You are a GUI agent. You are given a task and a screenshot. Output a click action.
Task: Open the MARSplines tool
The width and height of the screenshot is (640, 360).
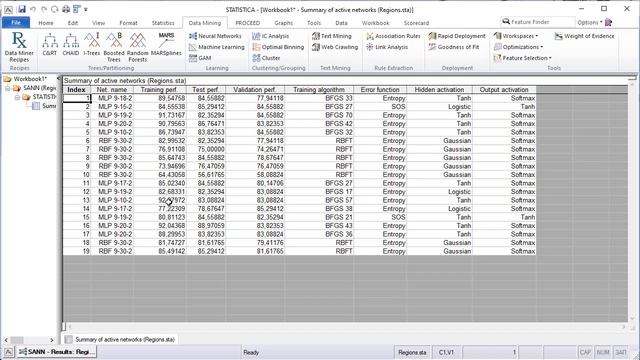point(166,44)
